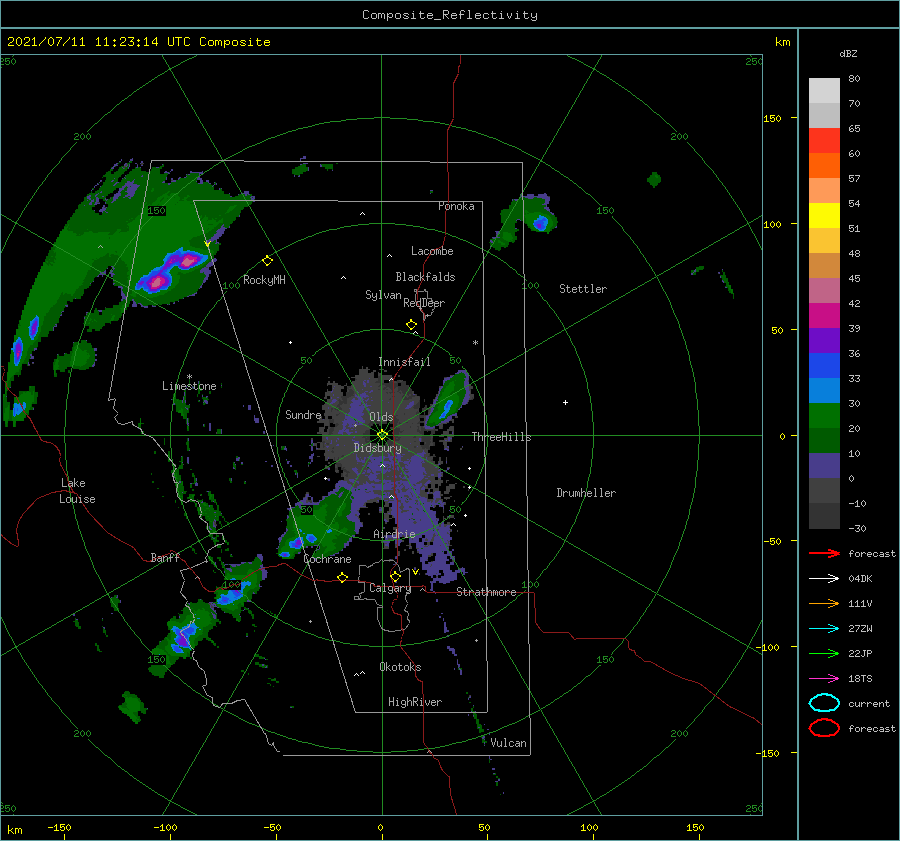Click the Lacombe city label
Screen dimensions: 900x841
[432, 251]
